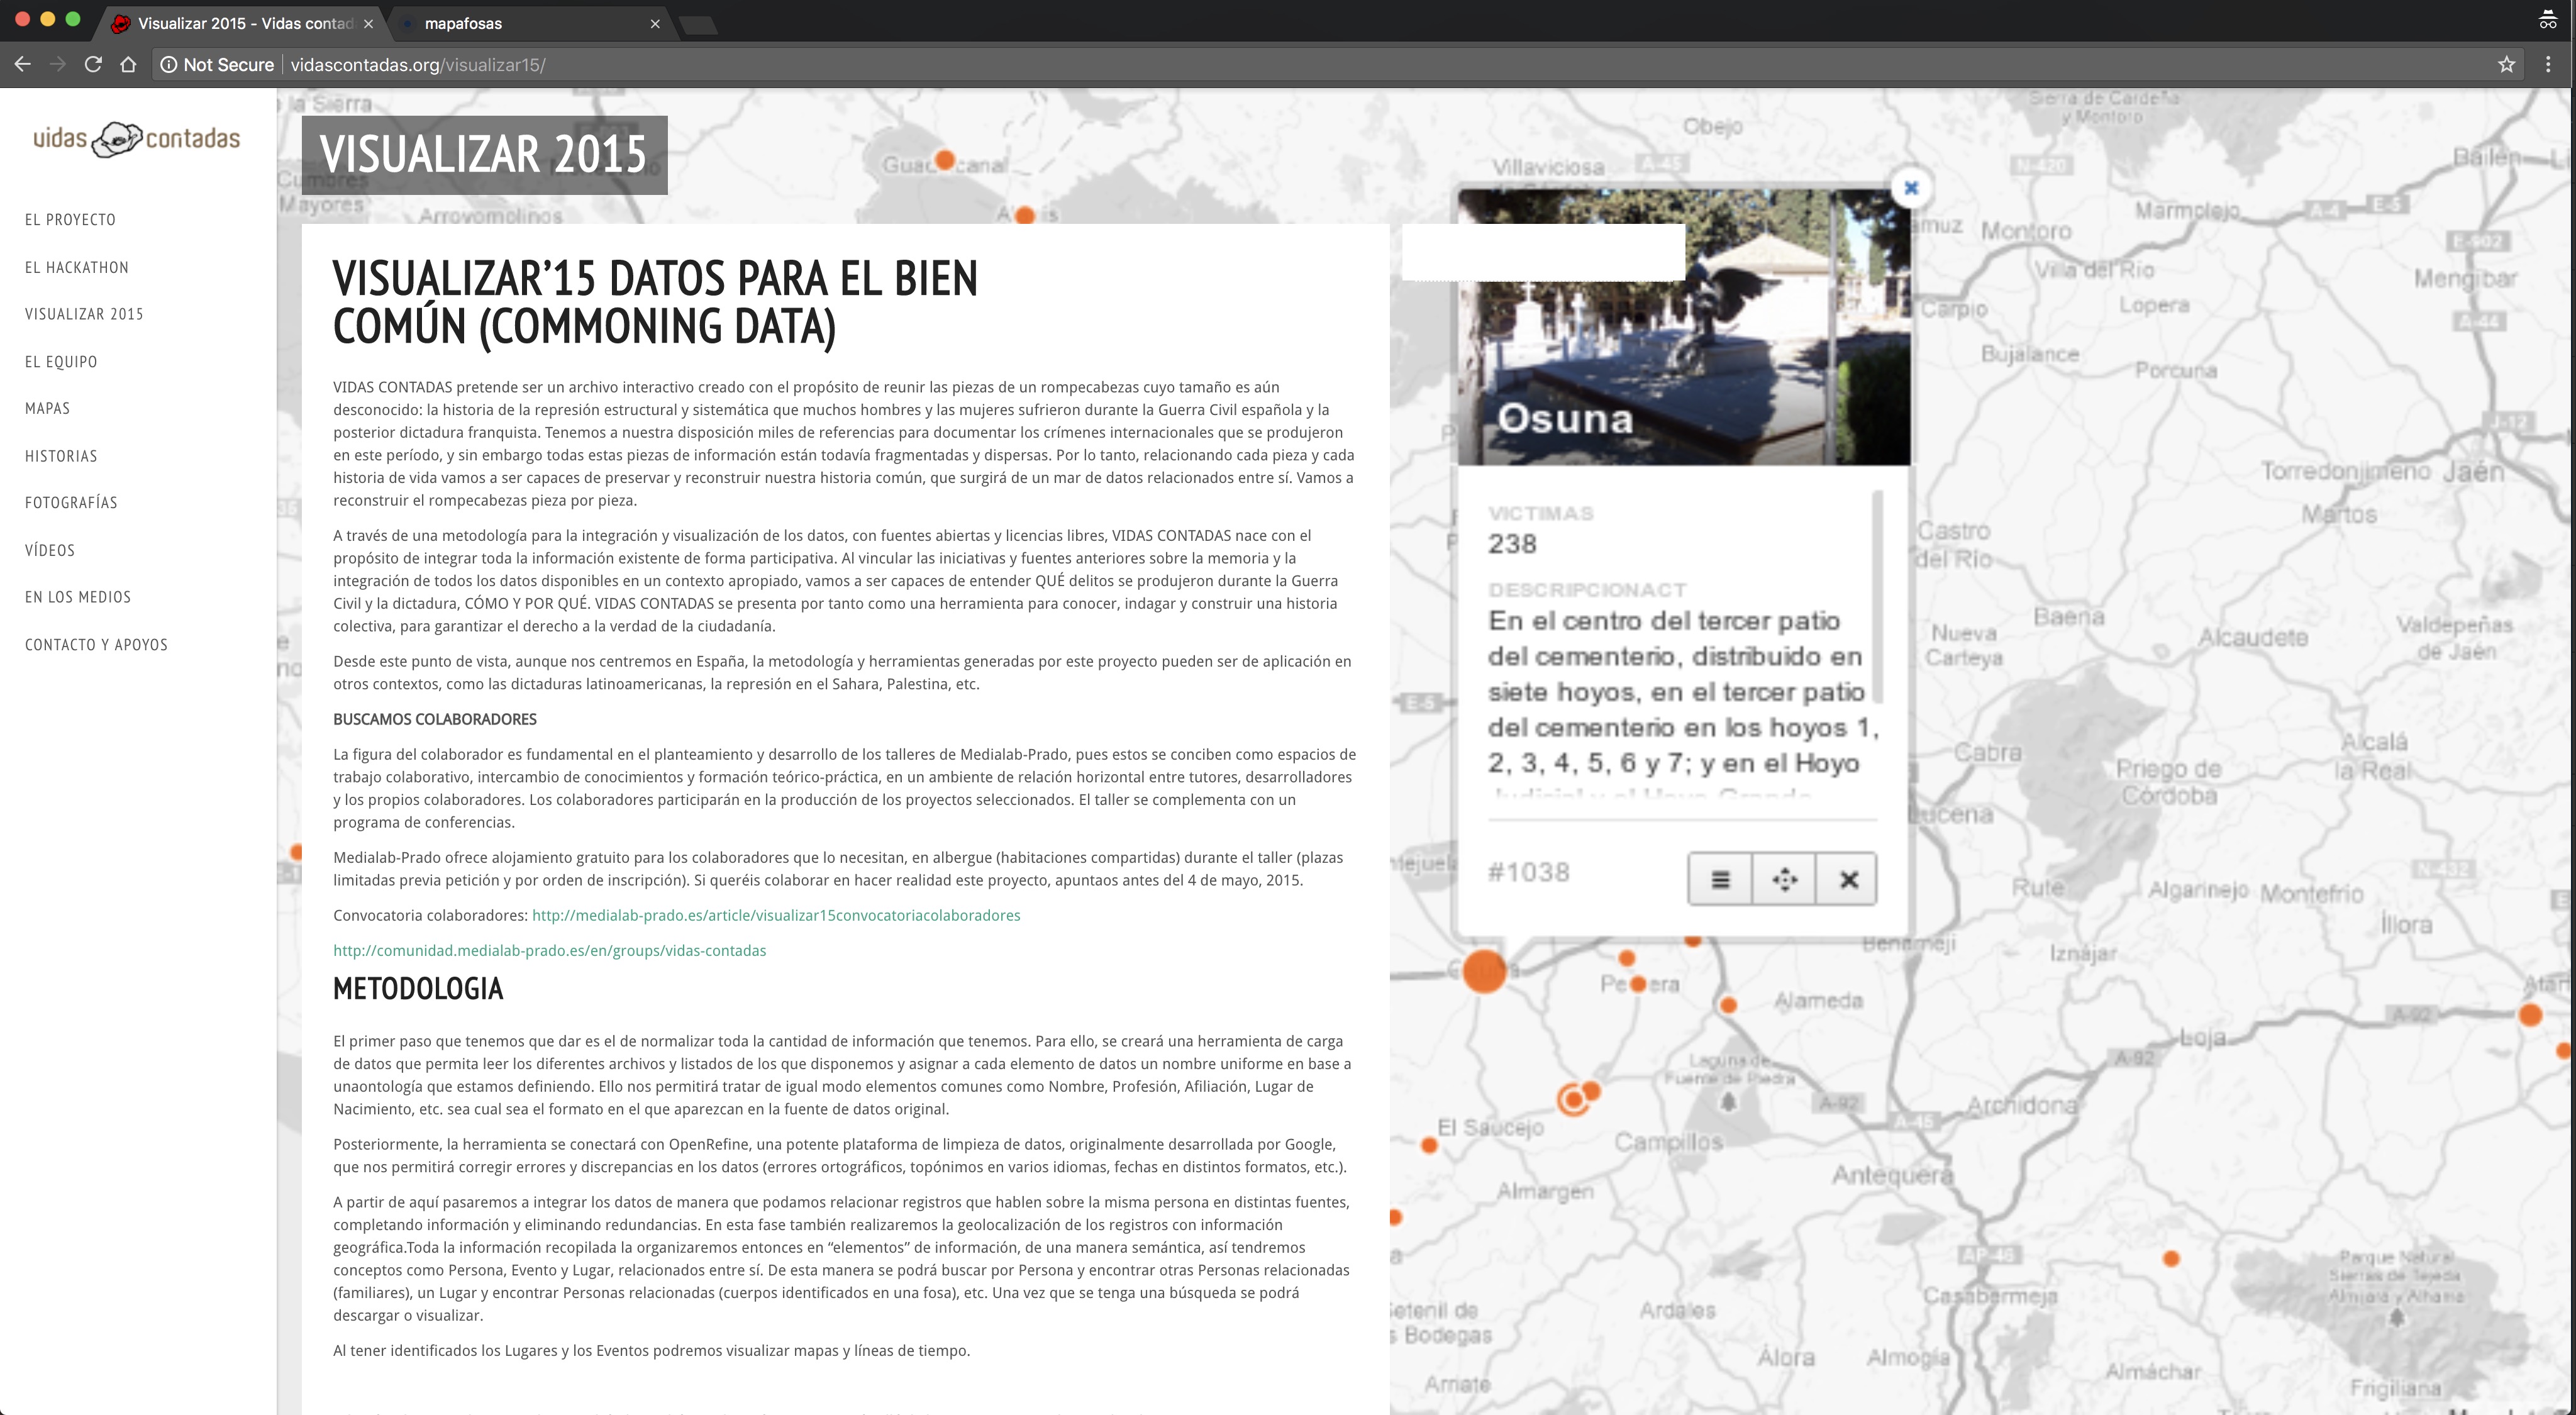Click the browser back arrow
Screen dimensions: 2576x1415
click(x=22, y=64)
